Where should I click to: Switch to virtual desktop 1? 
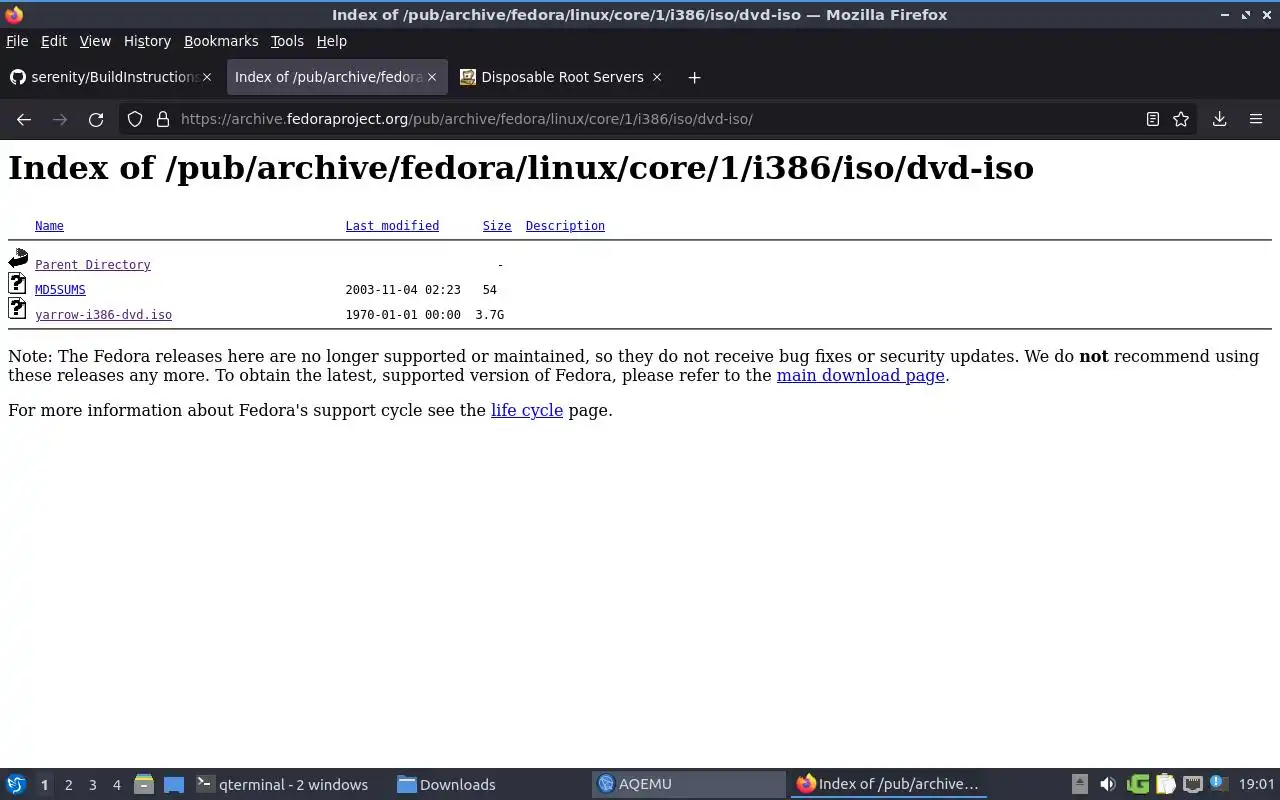44,785
